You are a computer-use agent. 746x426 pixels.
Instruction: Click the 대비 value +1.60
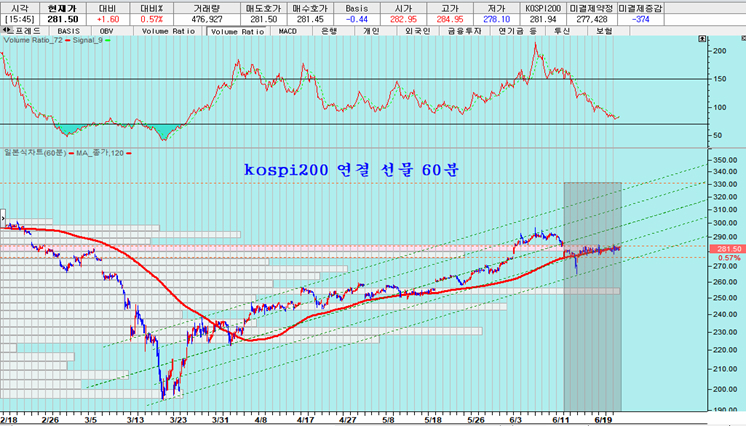108,20
